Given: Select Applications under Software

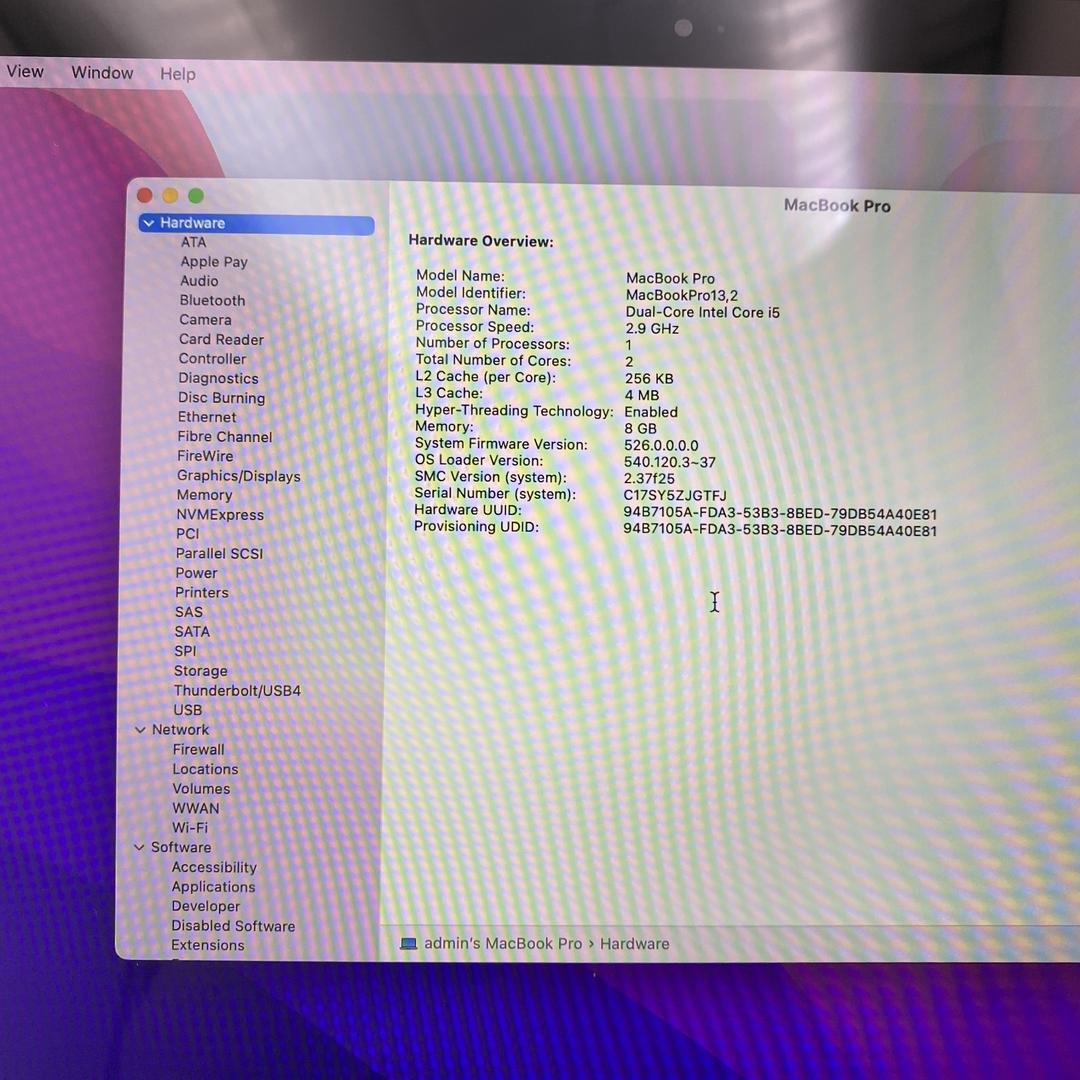Looking at the screenshot, I should (x=214, y=887).
